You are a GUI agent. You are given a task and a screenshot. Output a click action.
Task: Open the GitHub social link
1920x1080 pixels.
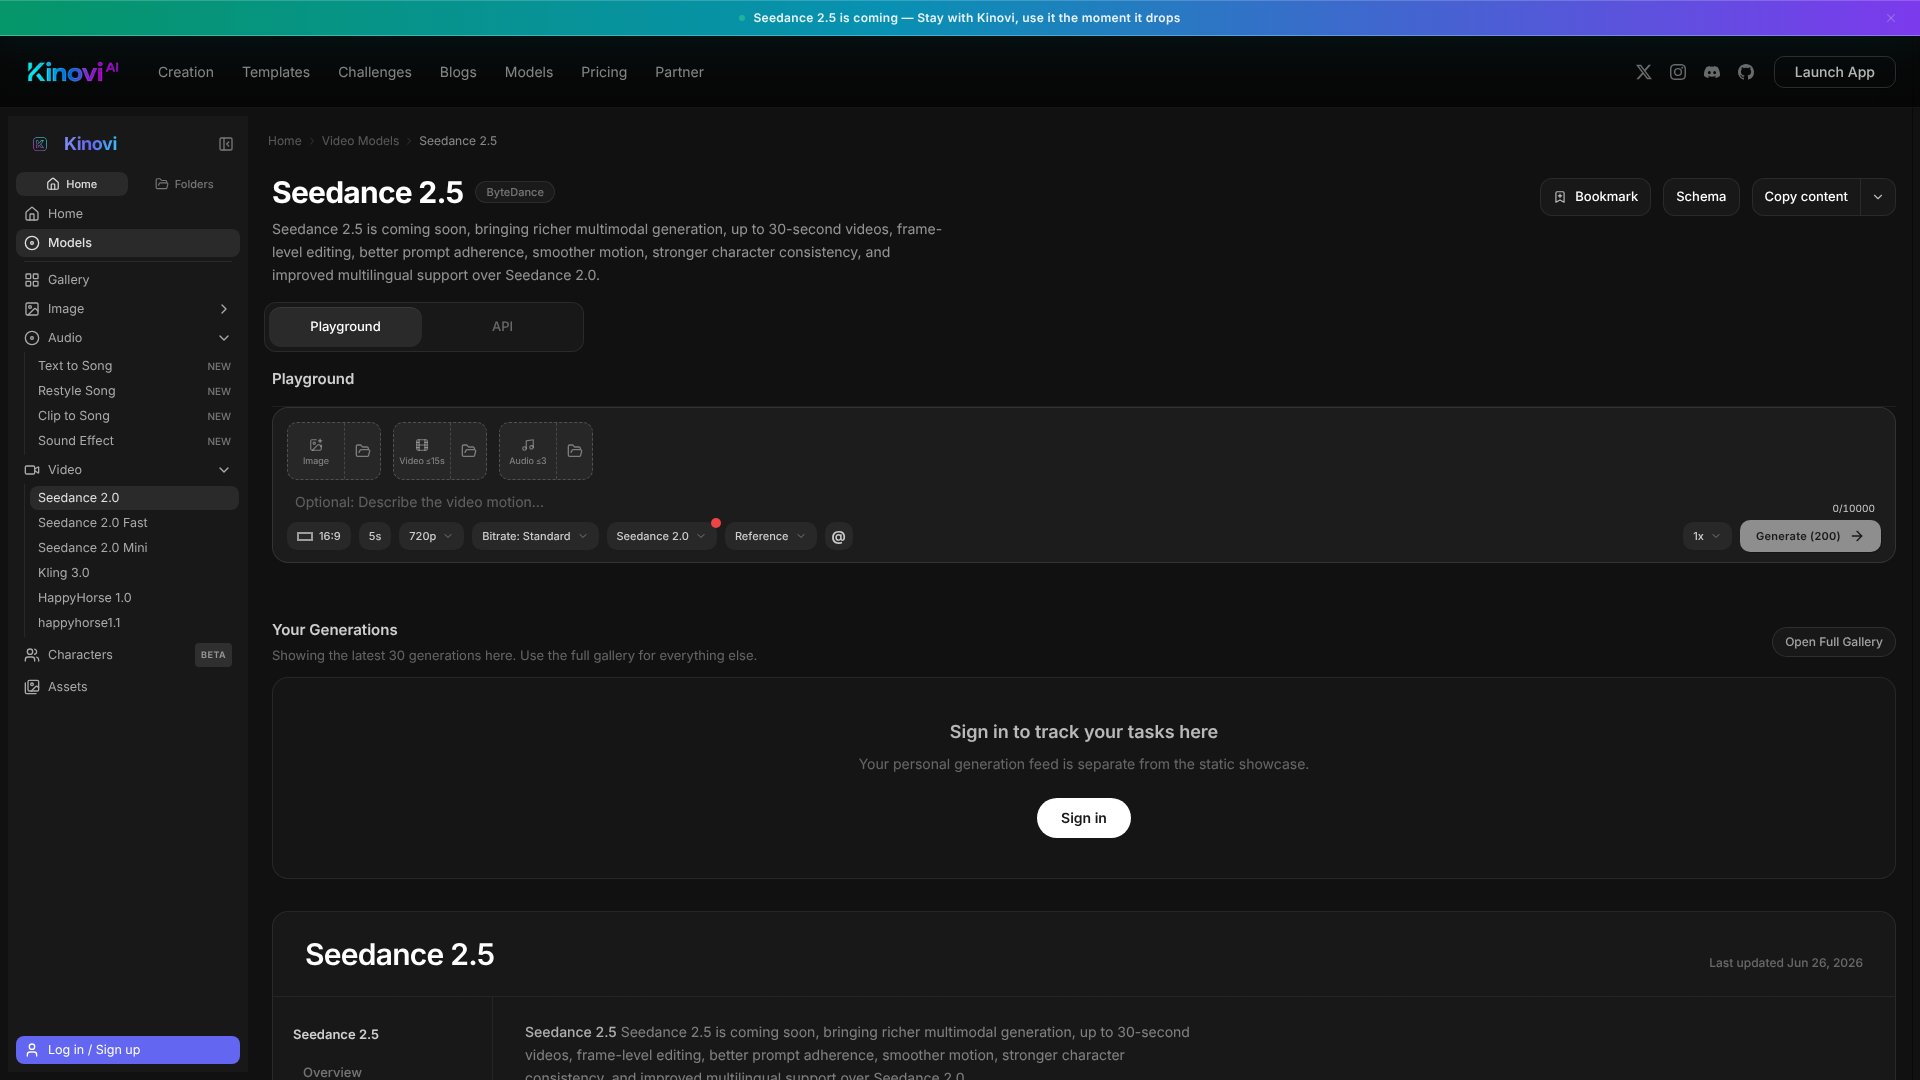point(1746,72)
